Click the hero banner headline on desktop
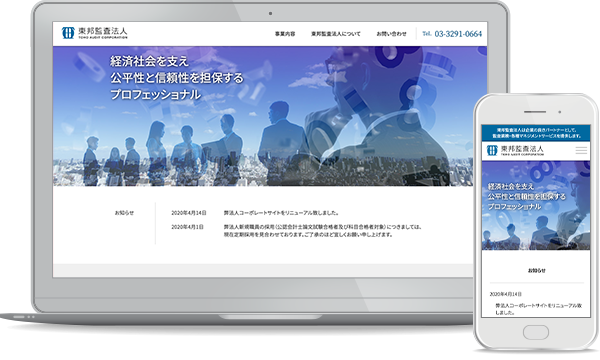 (176, 78)
